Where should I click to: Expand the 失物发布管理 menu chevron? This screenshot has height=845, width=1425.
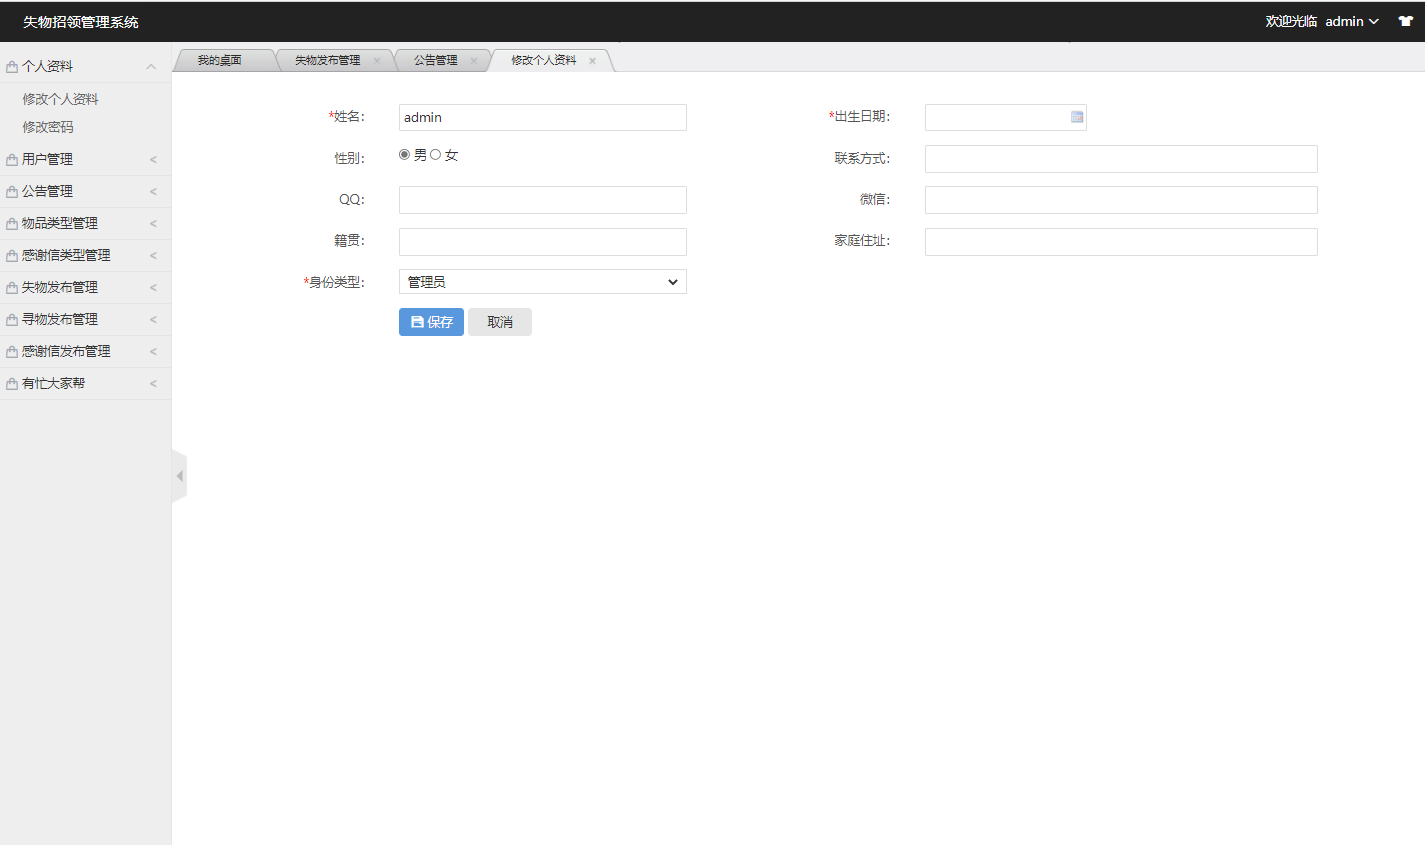(x=152, y=287)
